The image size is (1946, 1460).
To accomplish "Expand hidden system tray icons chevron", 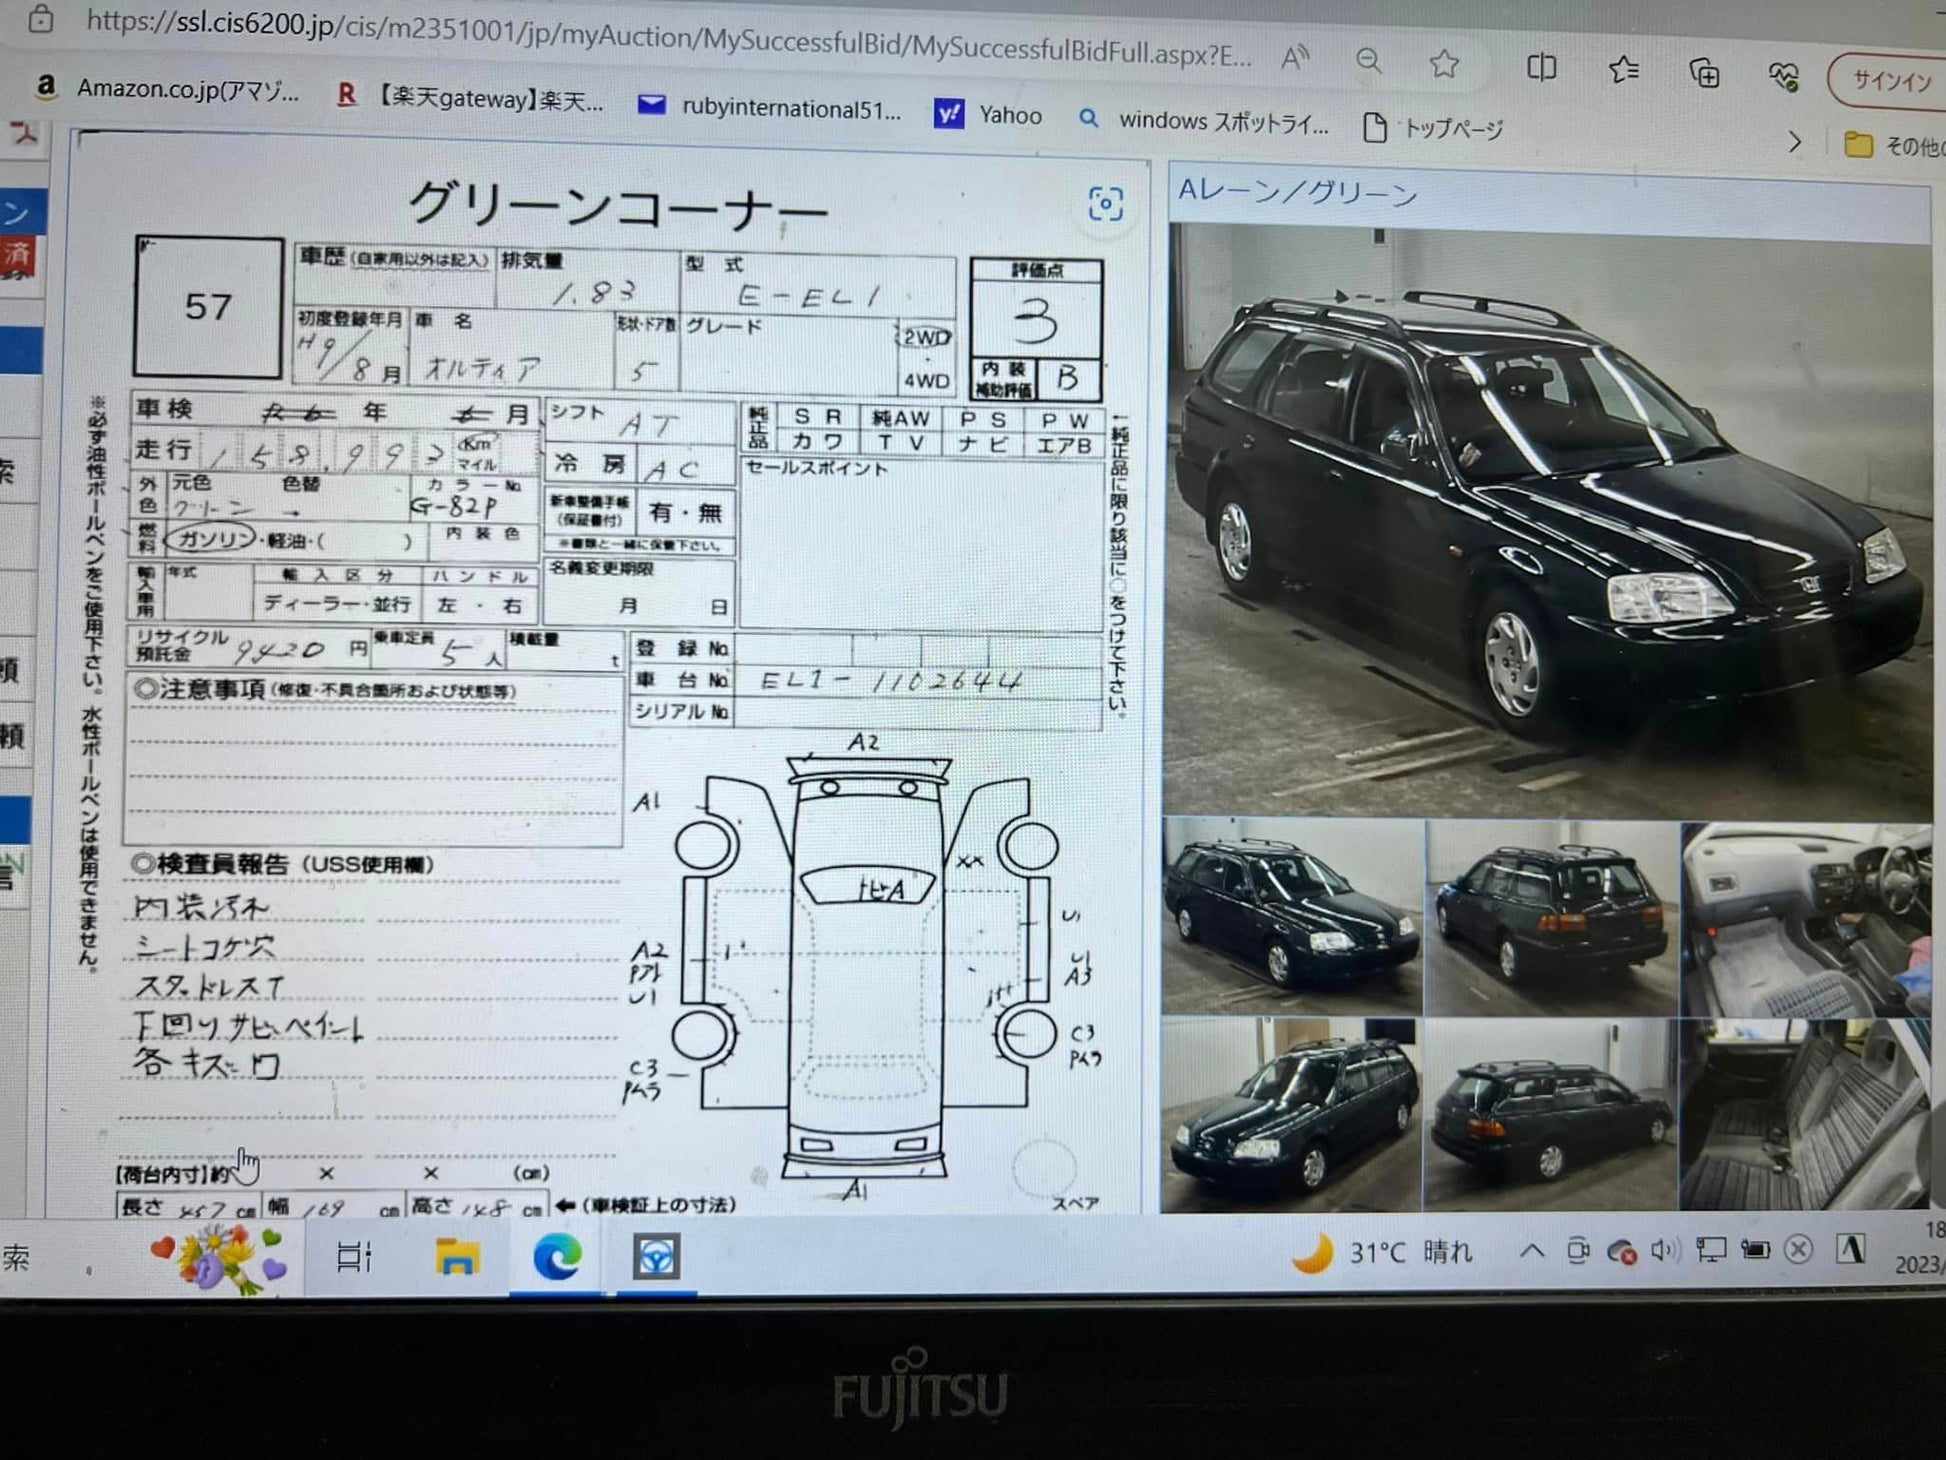I will [x=1531, y=1250].
